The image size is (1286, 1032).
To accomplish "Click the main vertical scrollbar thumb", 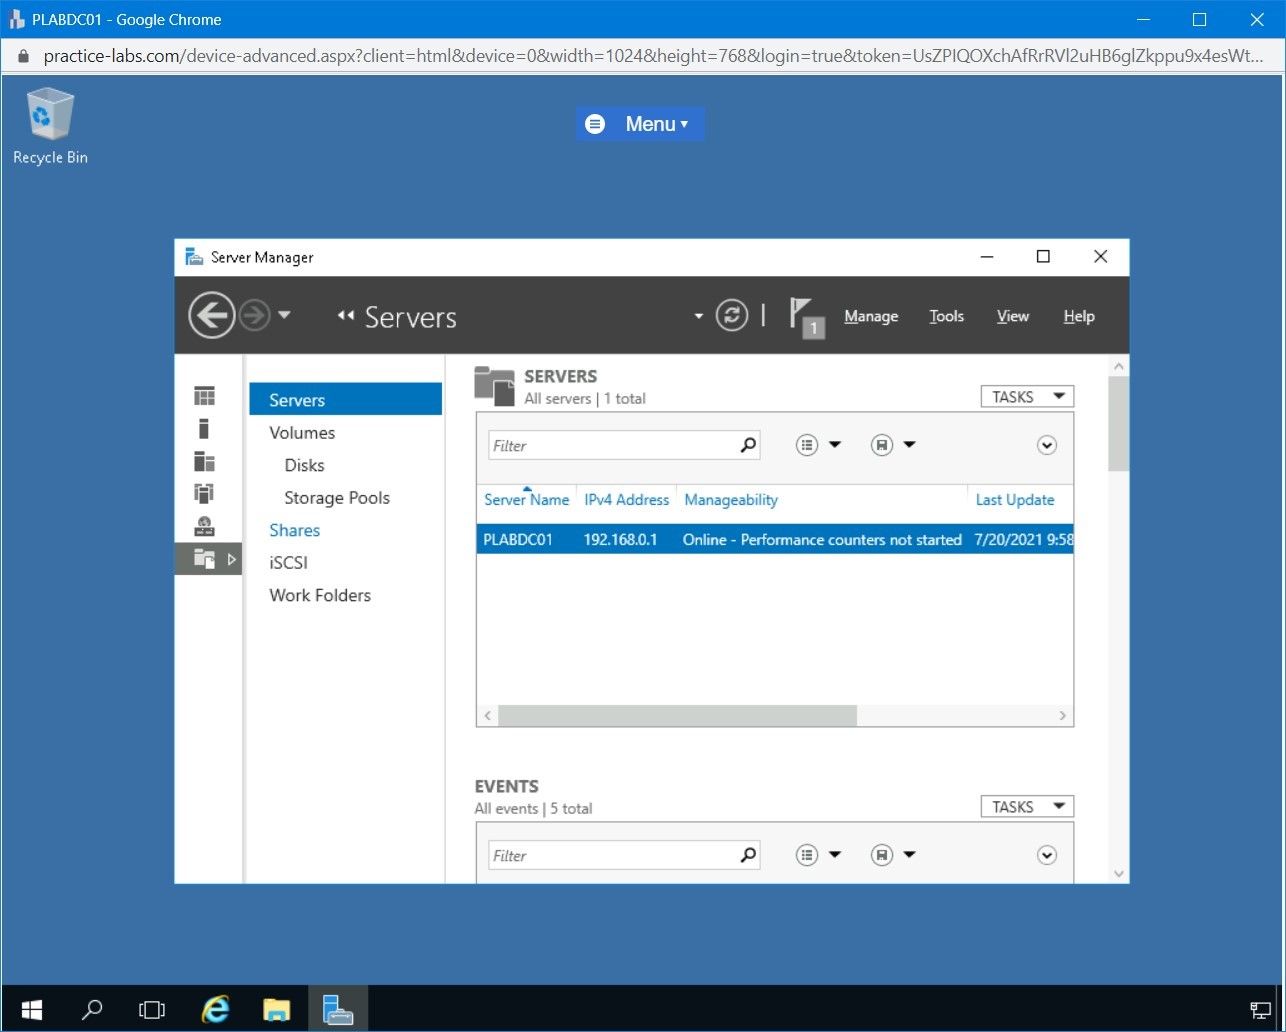I will point(1119,424).
